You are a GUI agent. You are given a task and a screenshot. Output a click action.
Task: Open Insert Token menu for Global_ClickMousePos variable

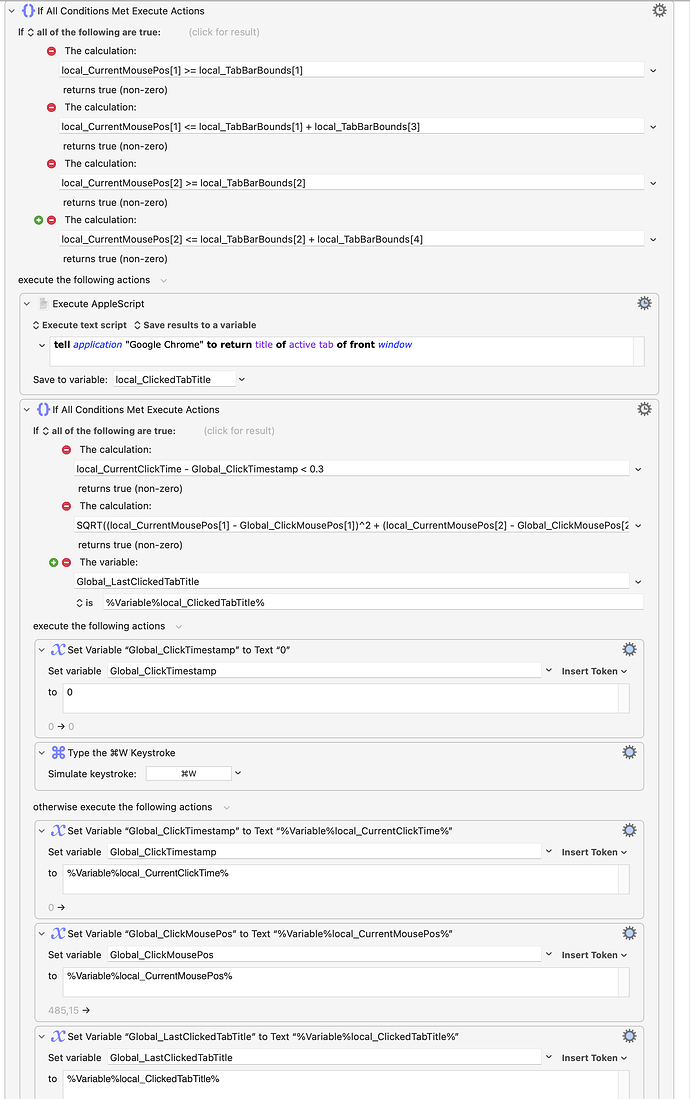click(594, 955)
